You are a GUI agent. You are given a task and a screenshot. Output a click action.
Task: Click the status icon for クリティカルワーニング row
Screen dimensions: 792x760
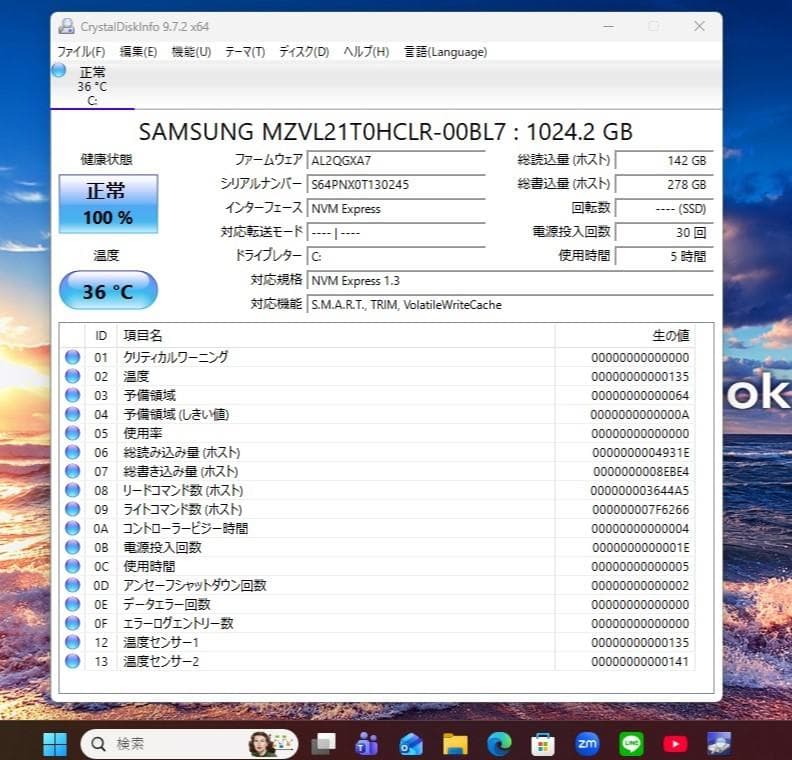tap(73, 357)
